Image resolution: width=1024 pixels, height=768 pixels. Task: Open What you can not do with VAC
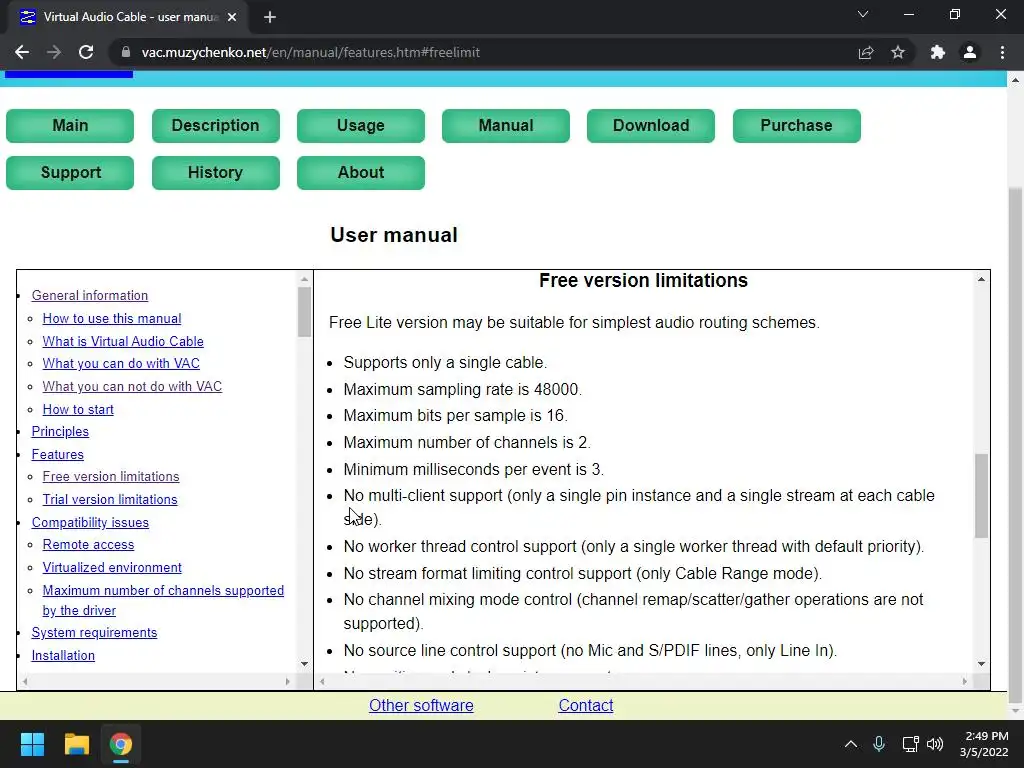pos(132,386)
